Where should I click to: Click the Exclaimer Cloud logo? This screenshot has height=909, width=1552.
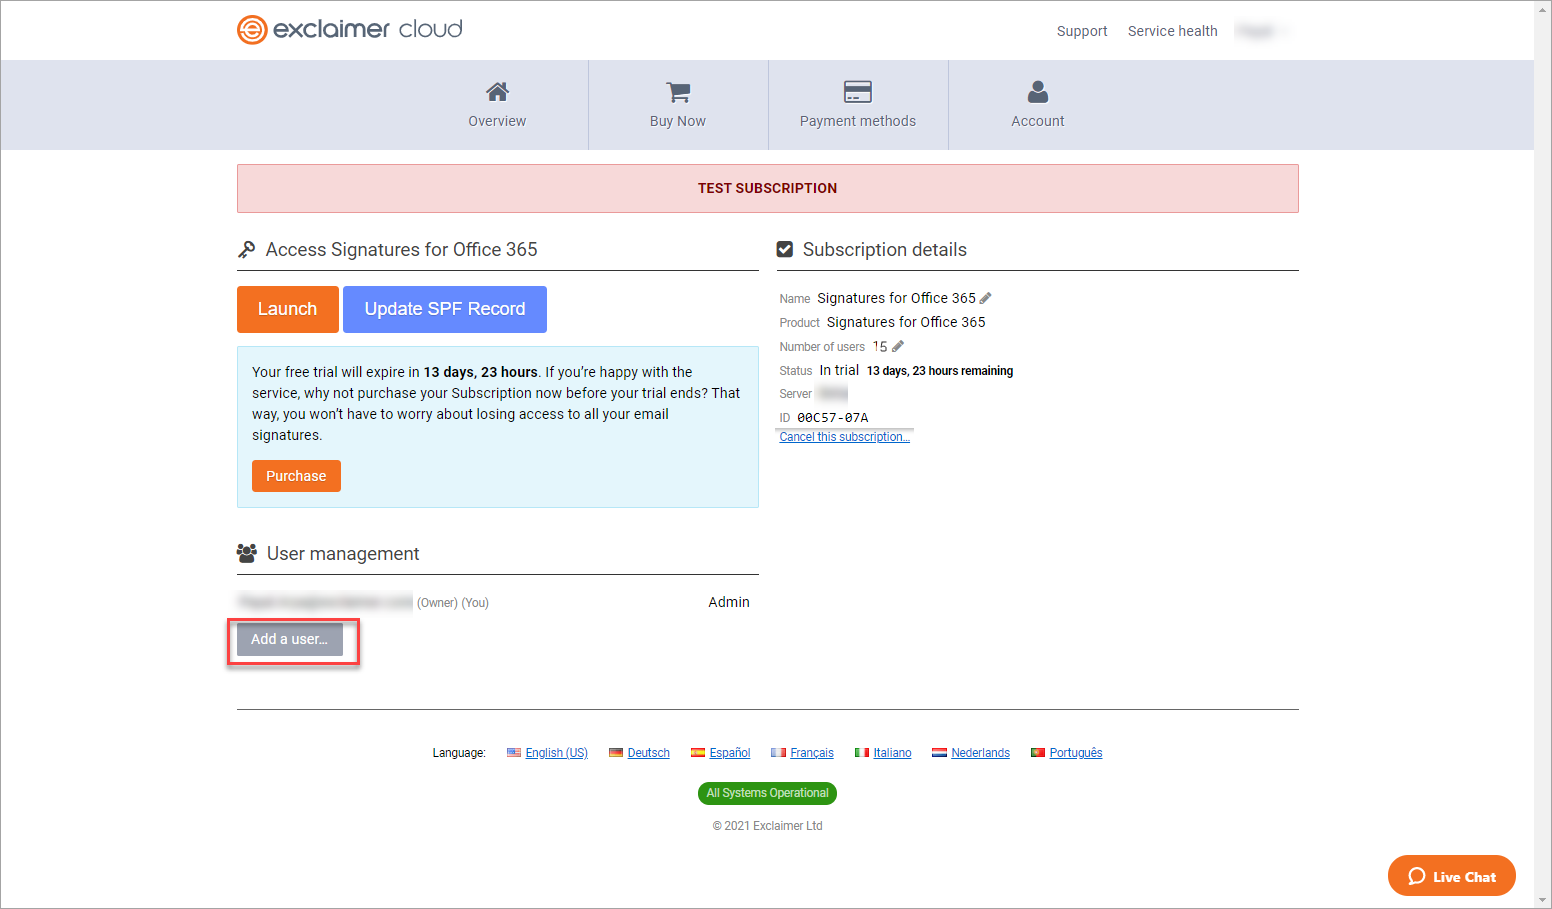click(350, 29)
